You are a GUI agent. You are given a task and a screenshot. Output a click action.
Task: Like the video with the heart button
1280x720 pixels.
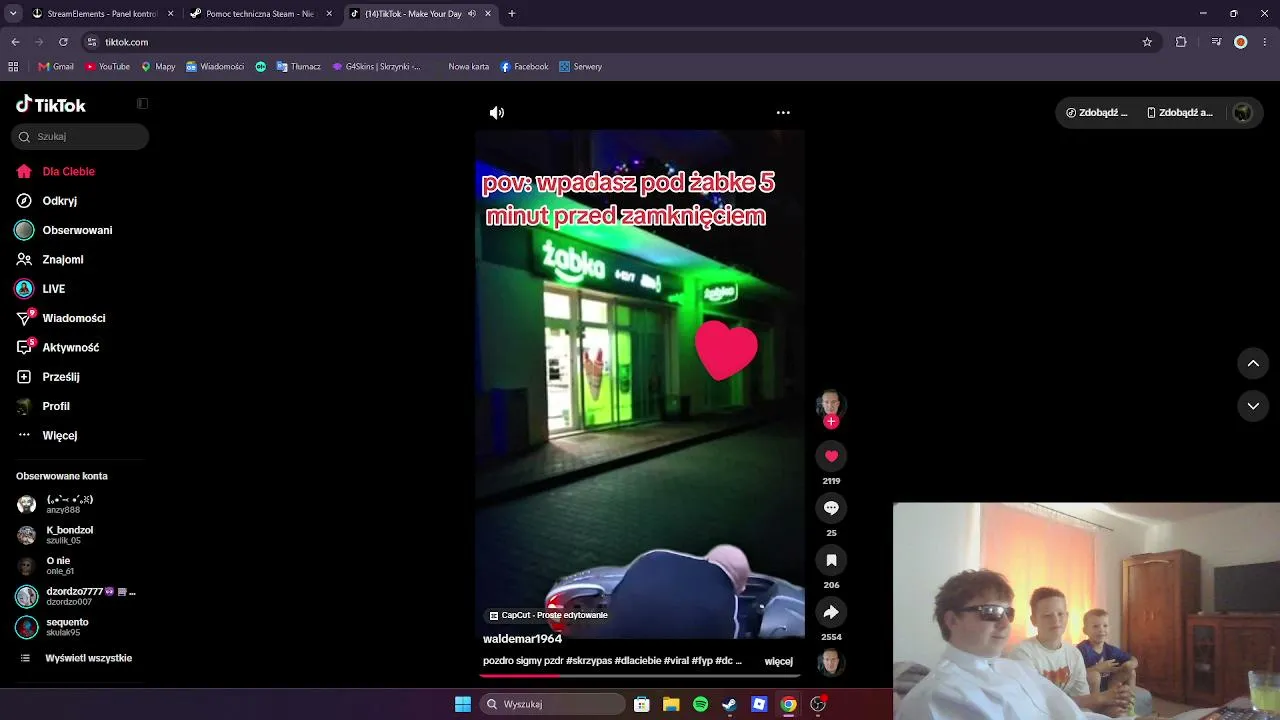pos(831,456)
